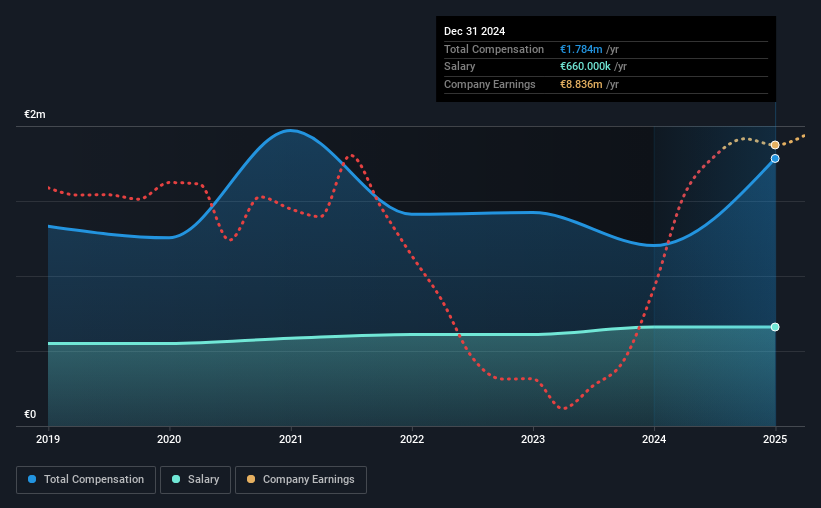Click the €8.836m company earnings value
Screen dimensions: 821x508
581,84
